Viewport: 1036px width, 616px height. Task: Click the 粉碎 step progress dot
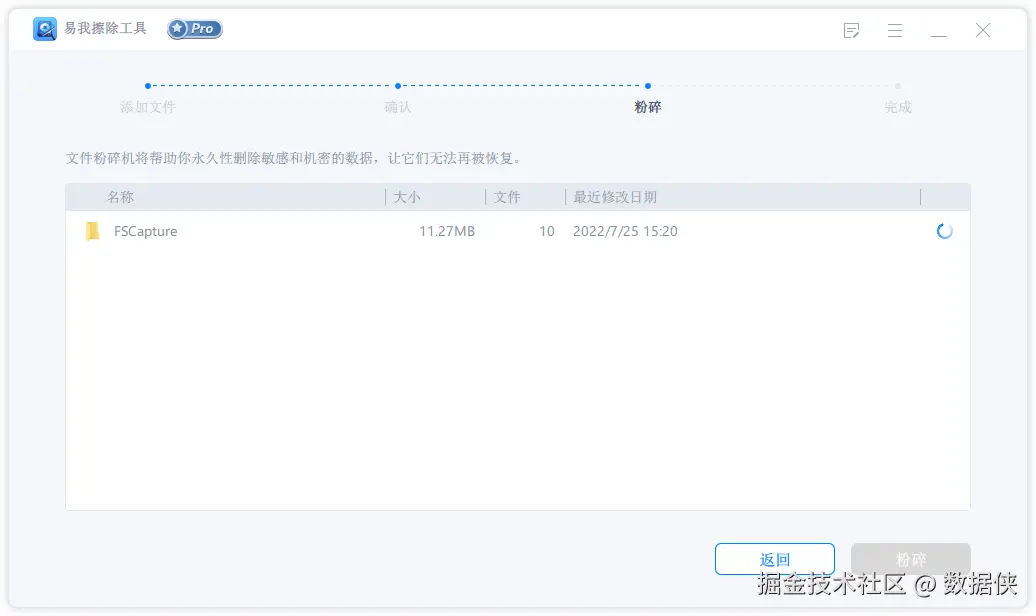point(648,87)
